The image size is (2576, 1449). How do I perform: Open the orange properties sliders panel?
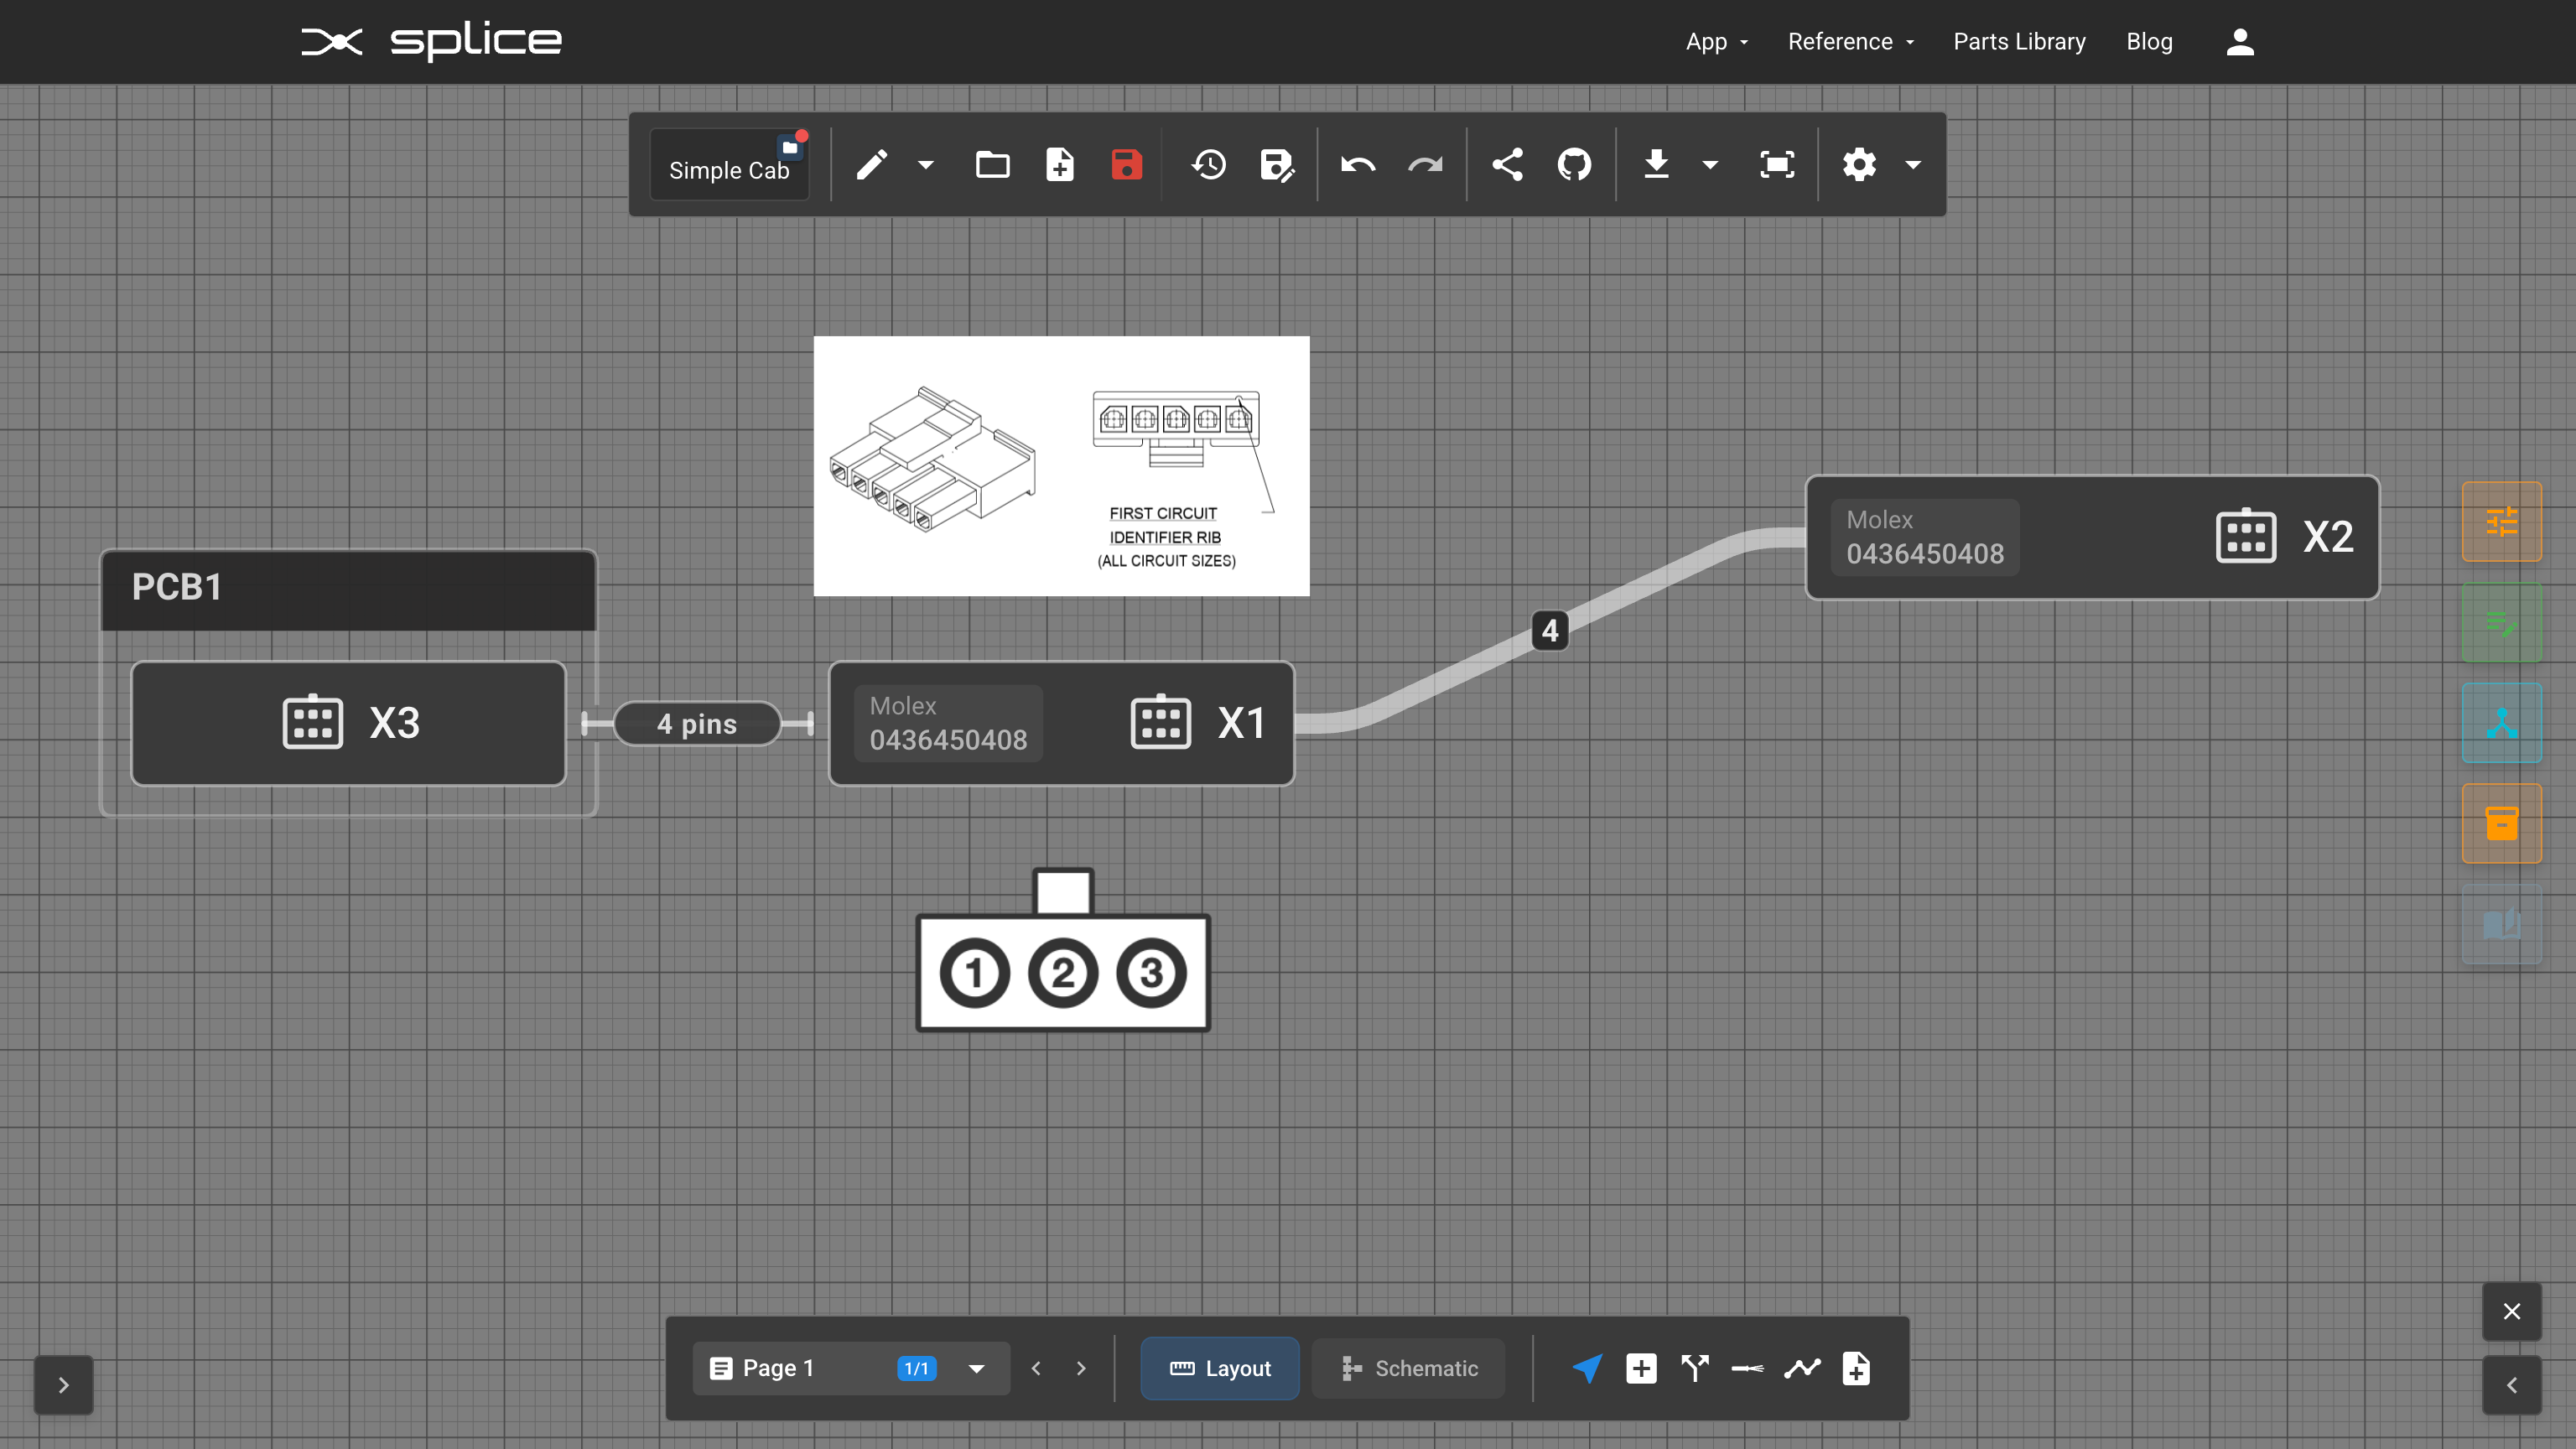click(2501, 521)
